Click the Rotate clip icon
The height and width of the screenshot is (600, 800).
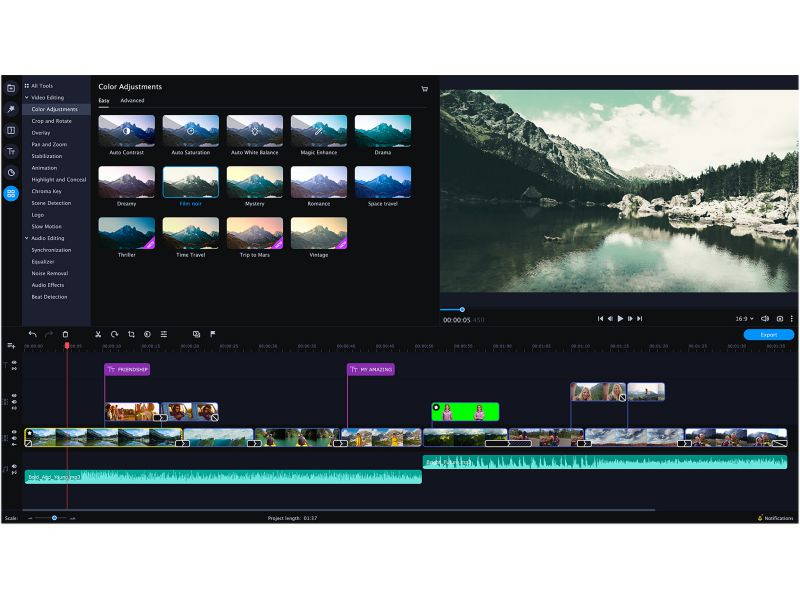click(x=114, y=334)
